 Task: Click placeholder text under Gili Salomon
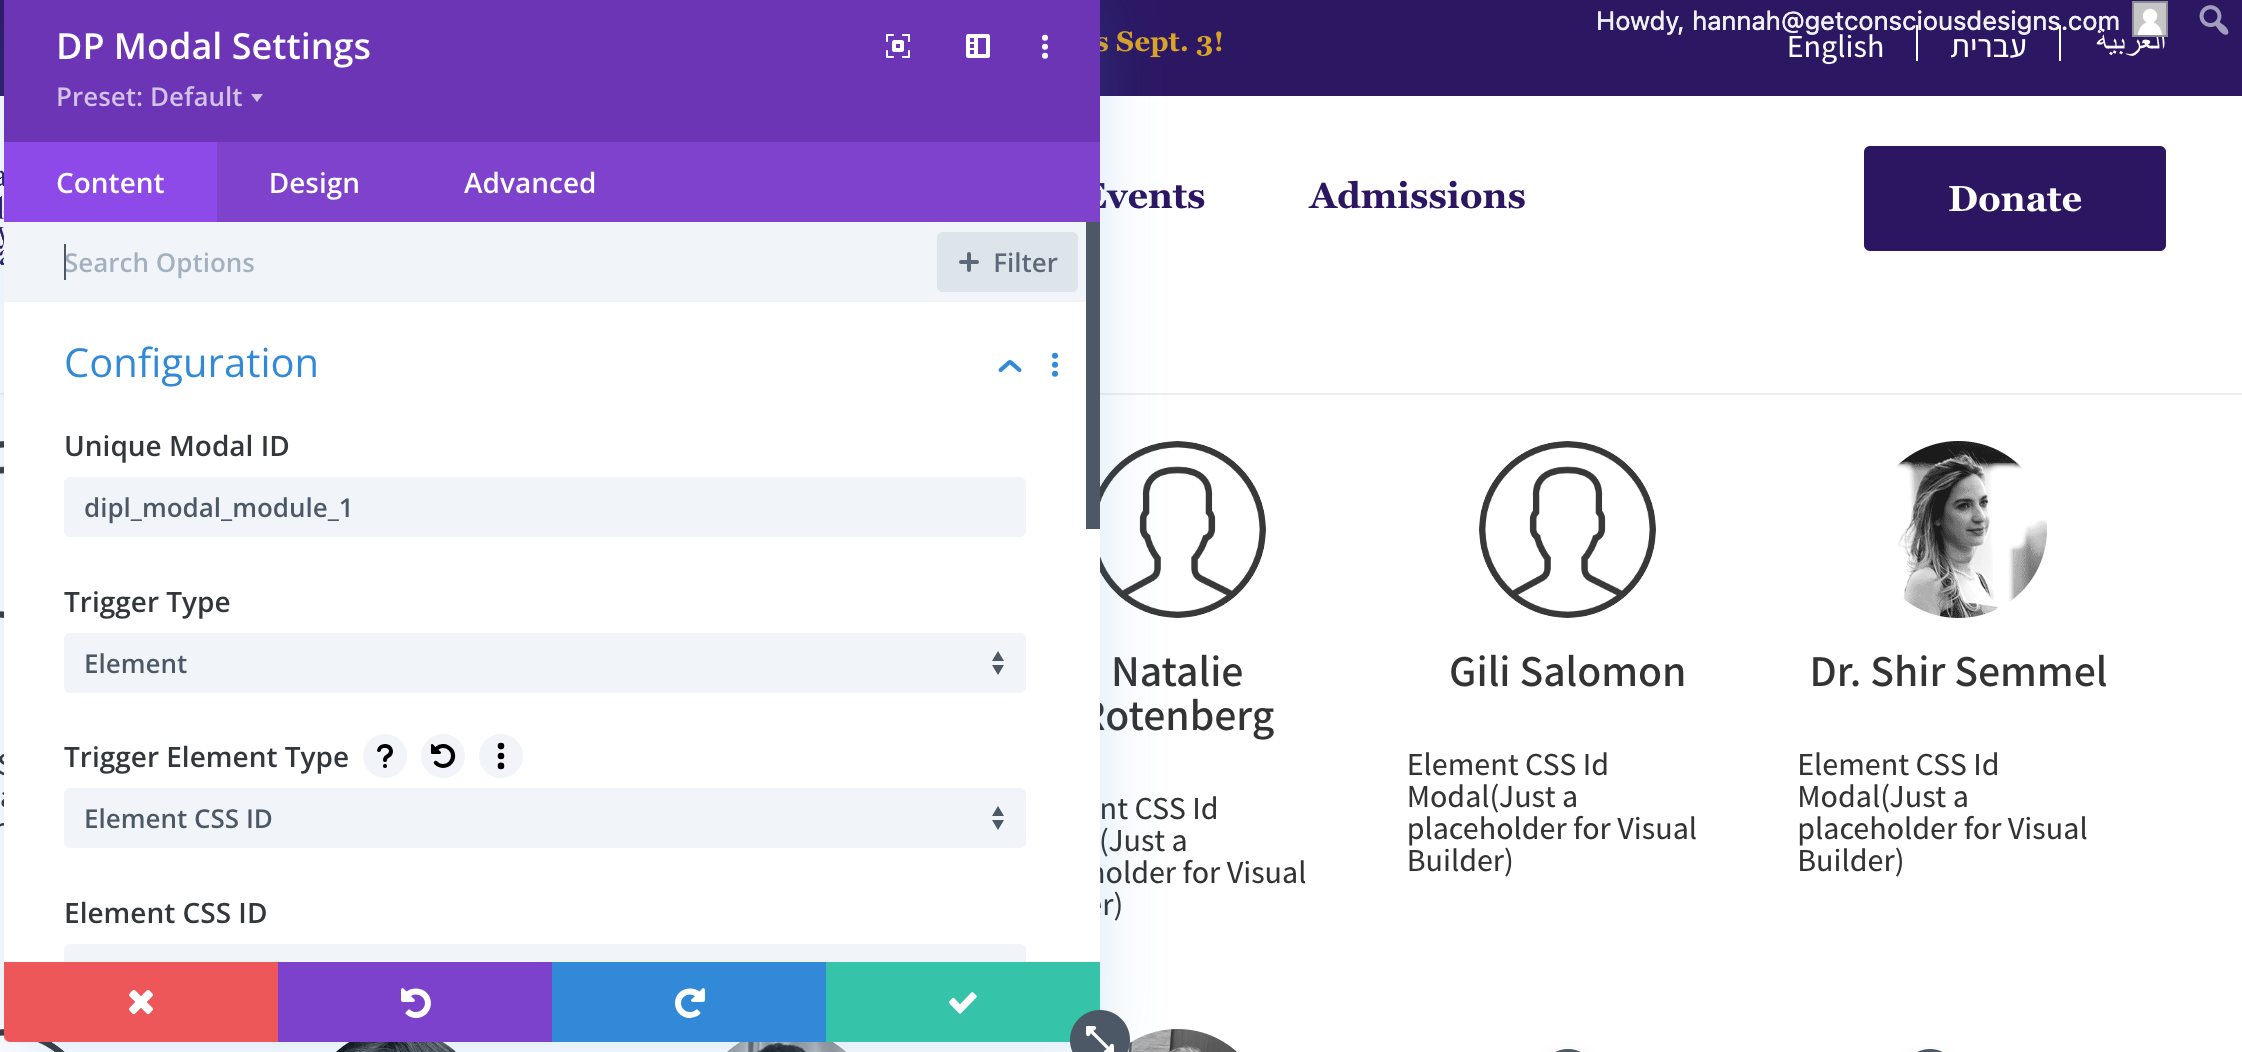tap(1551, 812)
